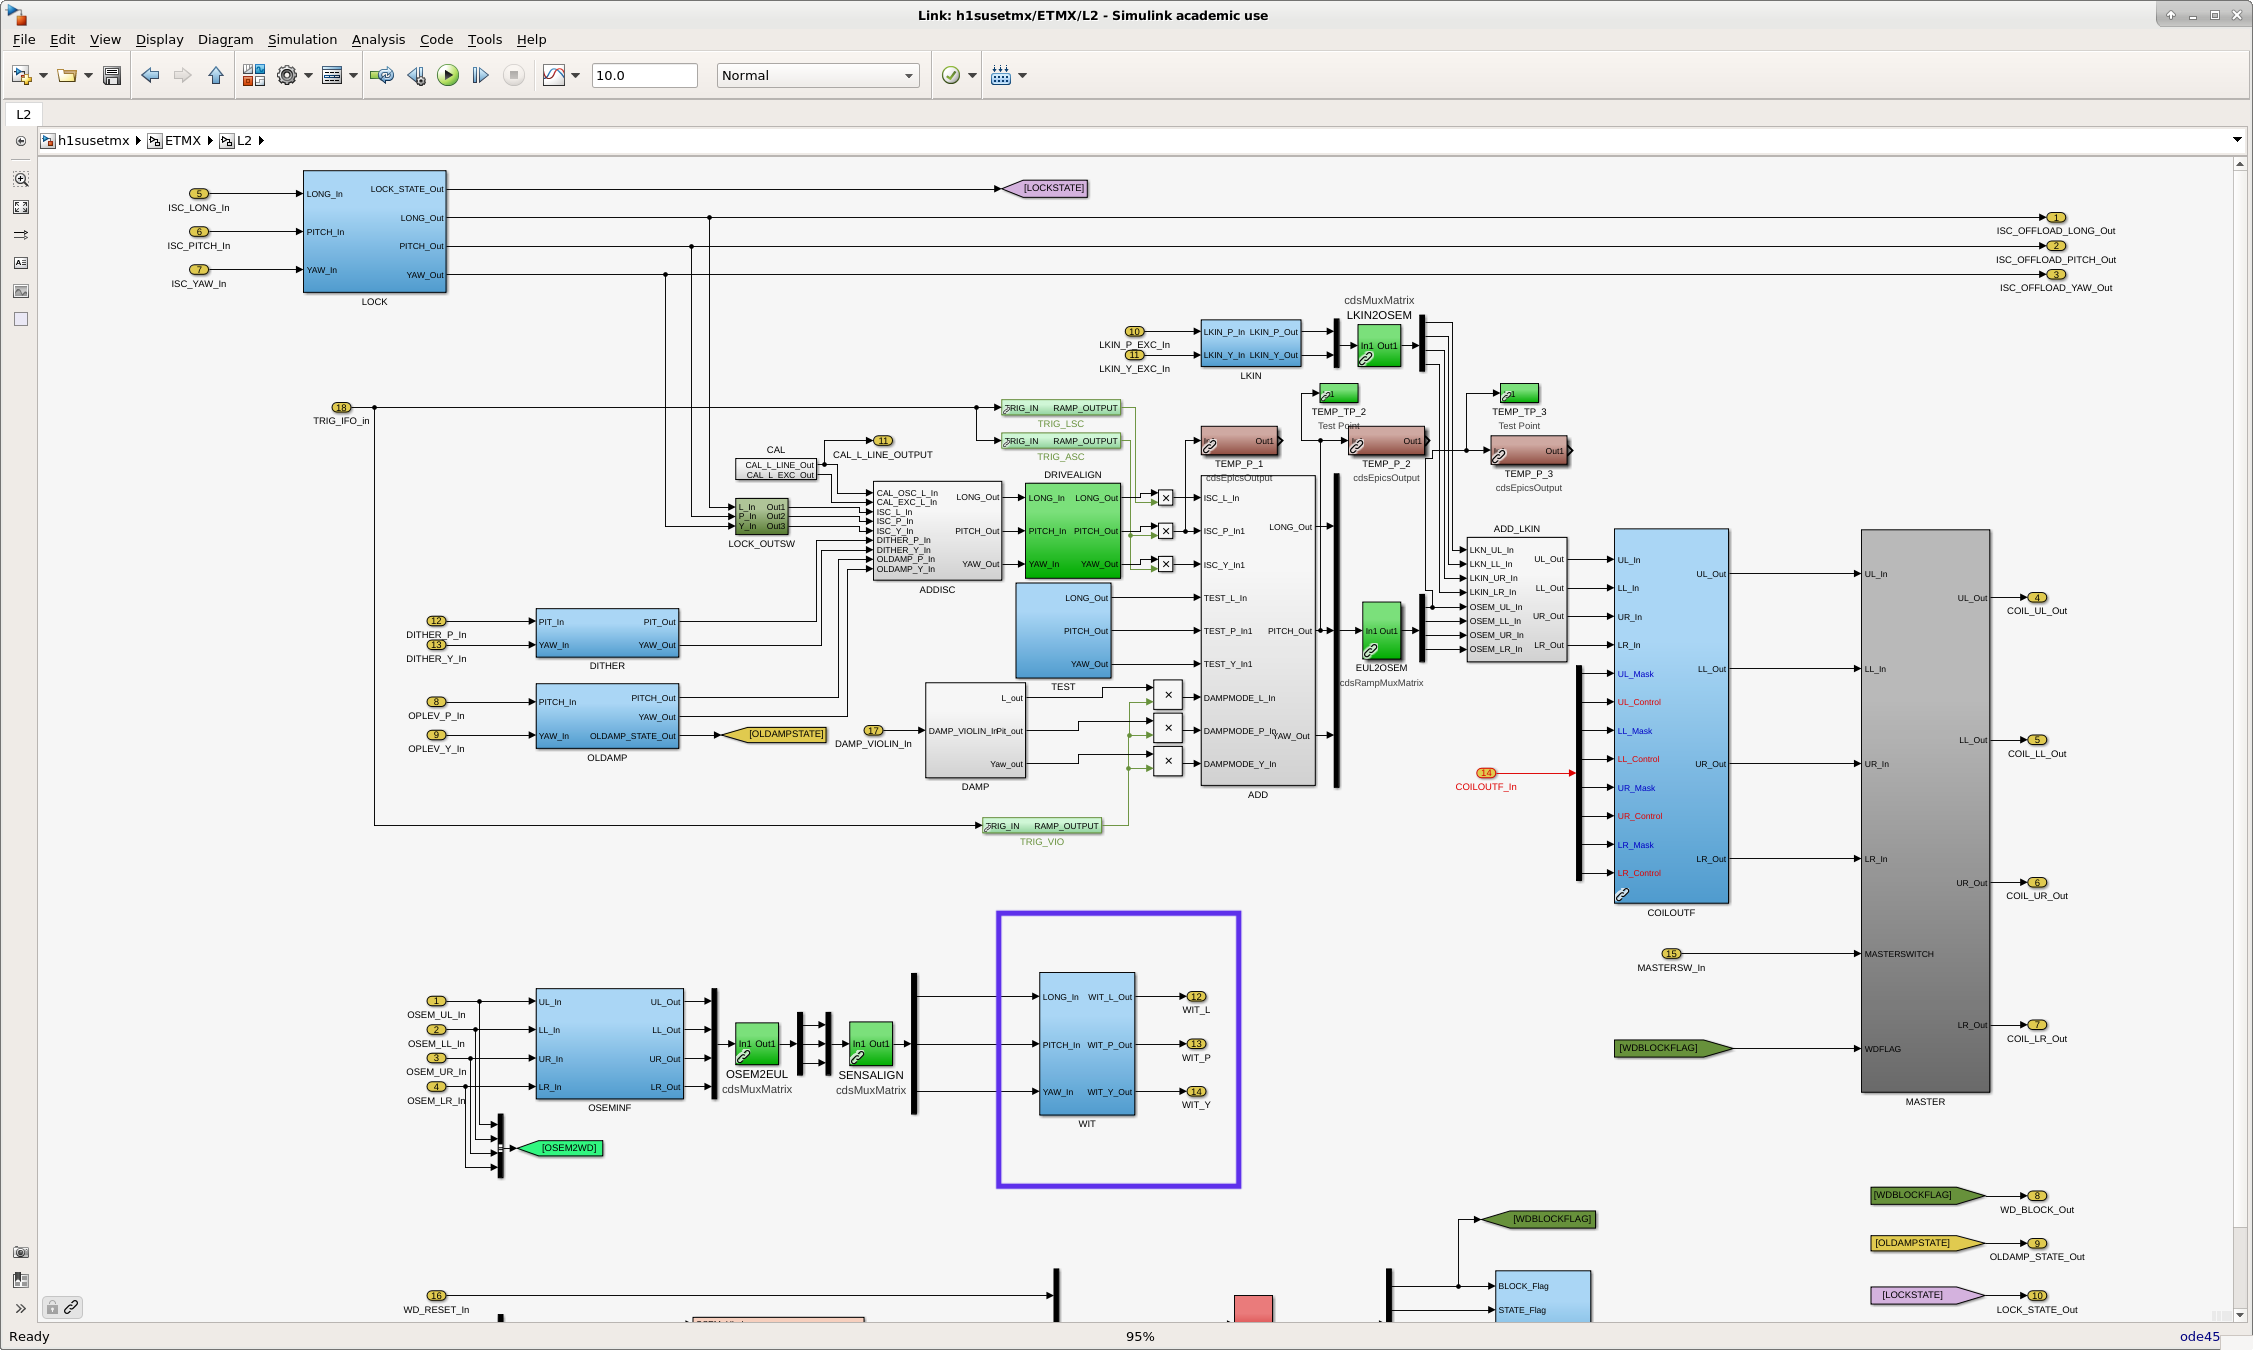The image size is (2253, 1350).
Task: Click the ETMX breadcrumb
Action: (183, 141)
